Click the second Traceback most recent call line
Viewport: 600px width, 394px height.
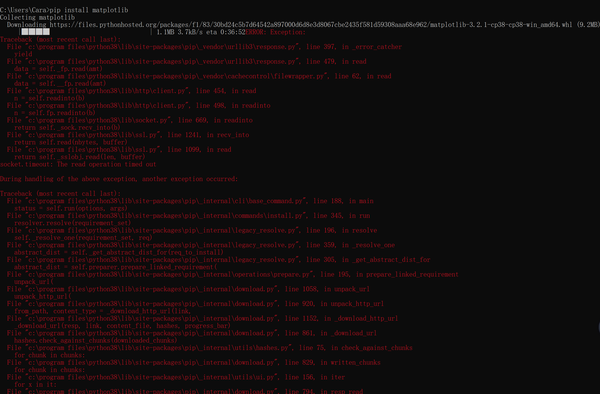60,194
